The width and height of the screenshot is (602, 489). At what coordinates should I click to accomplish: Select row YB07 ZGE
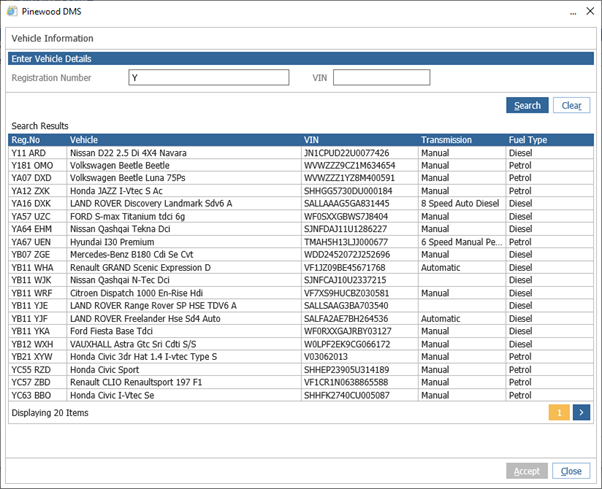coord(301,254)
